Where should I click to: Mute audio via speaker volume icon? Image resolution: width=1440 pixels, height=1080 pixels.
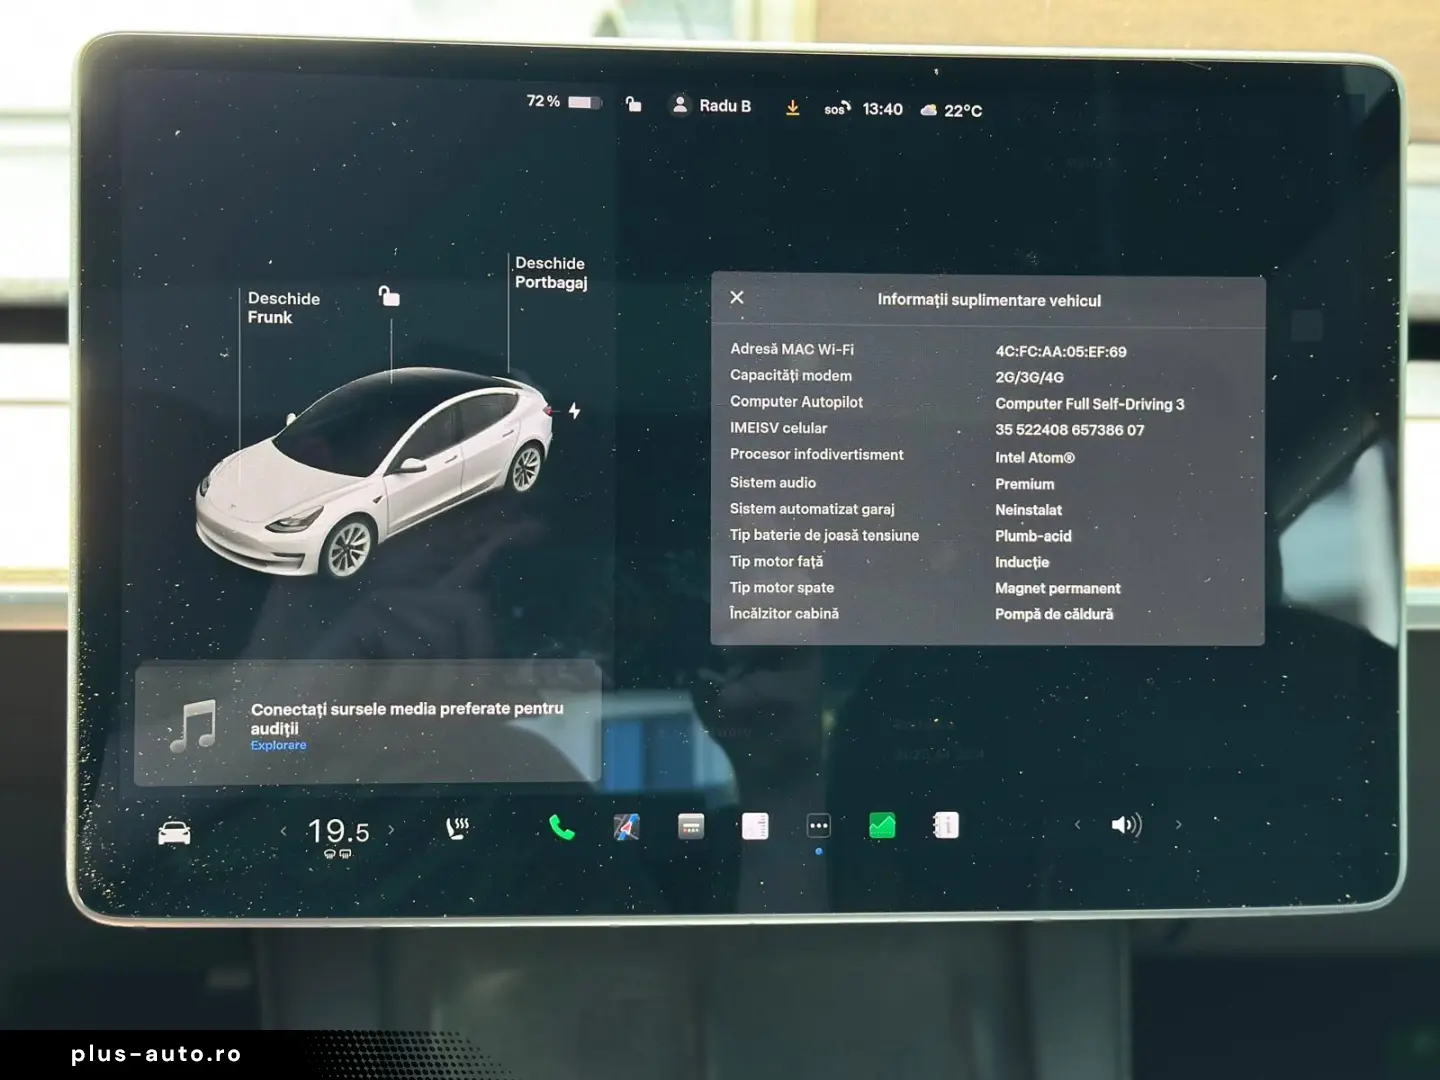tap(1126, 825)
